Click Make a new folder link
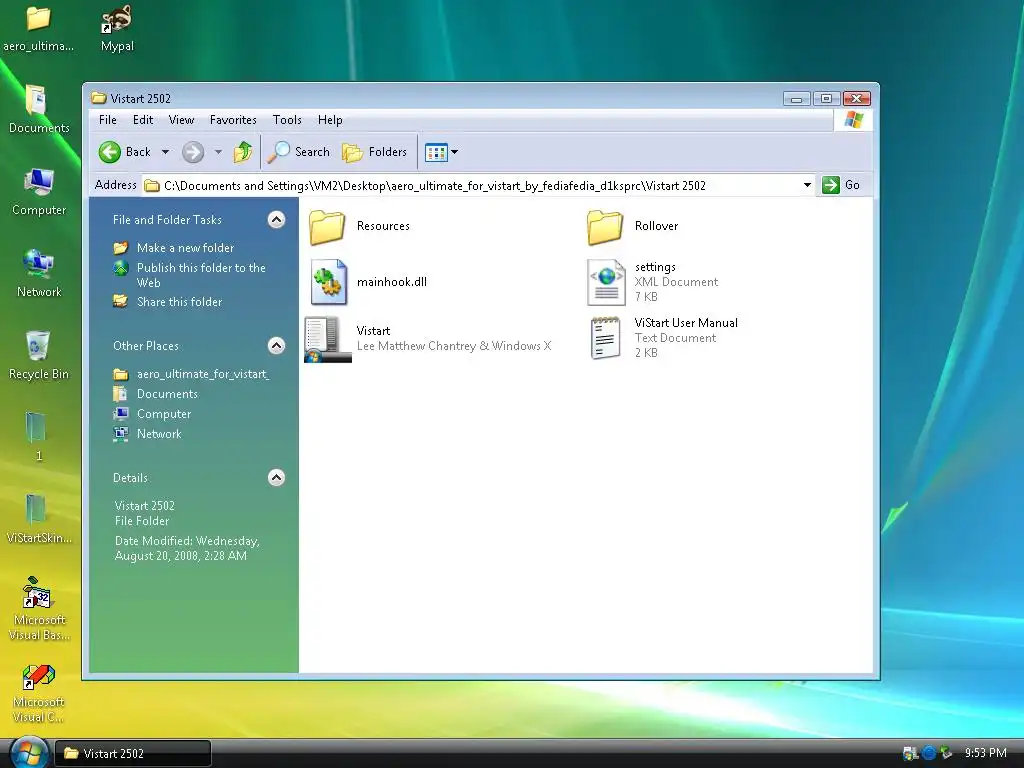 point(185,248)
